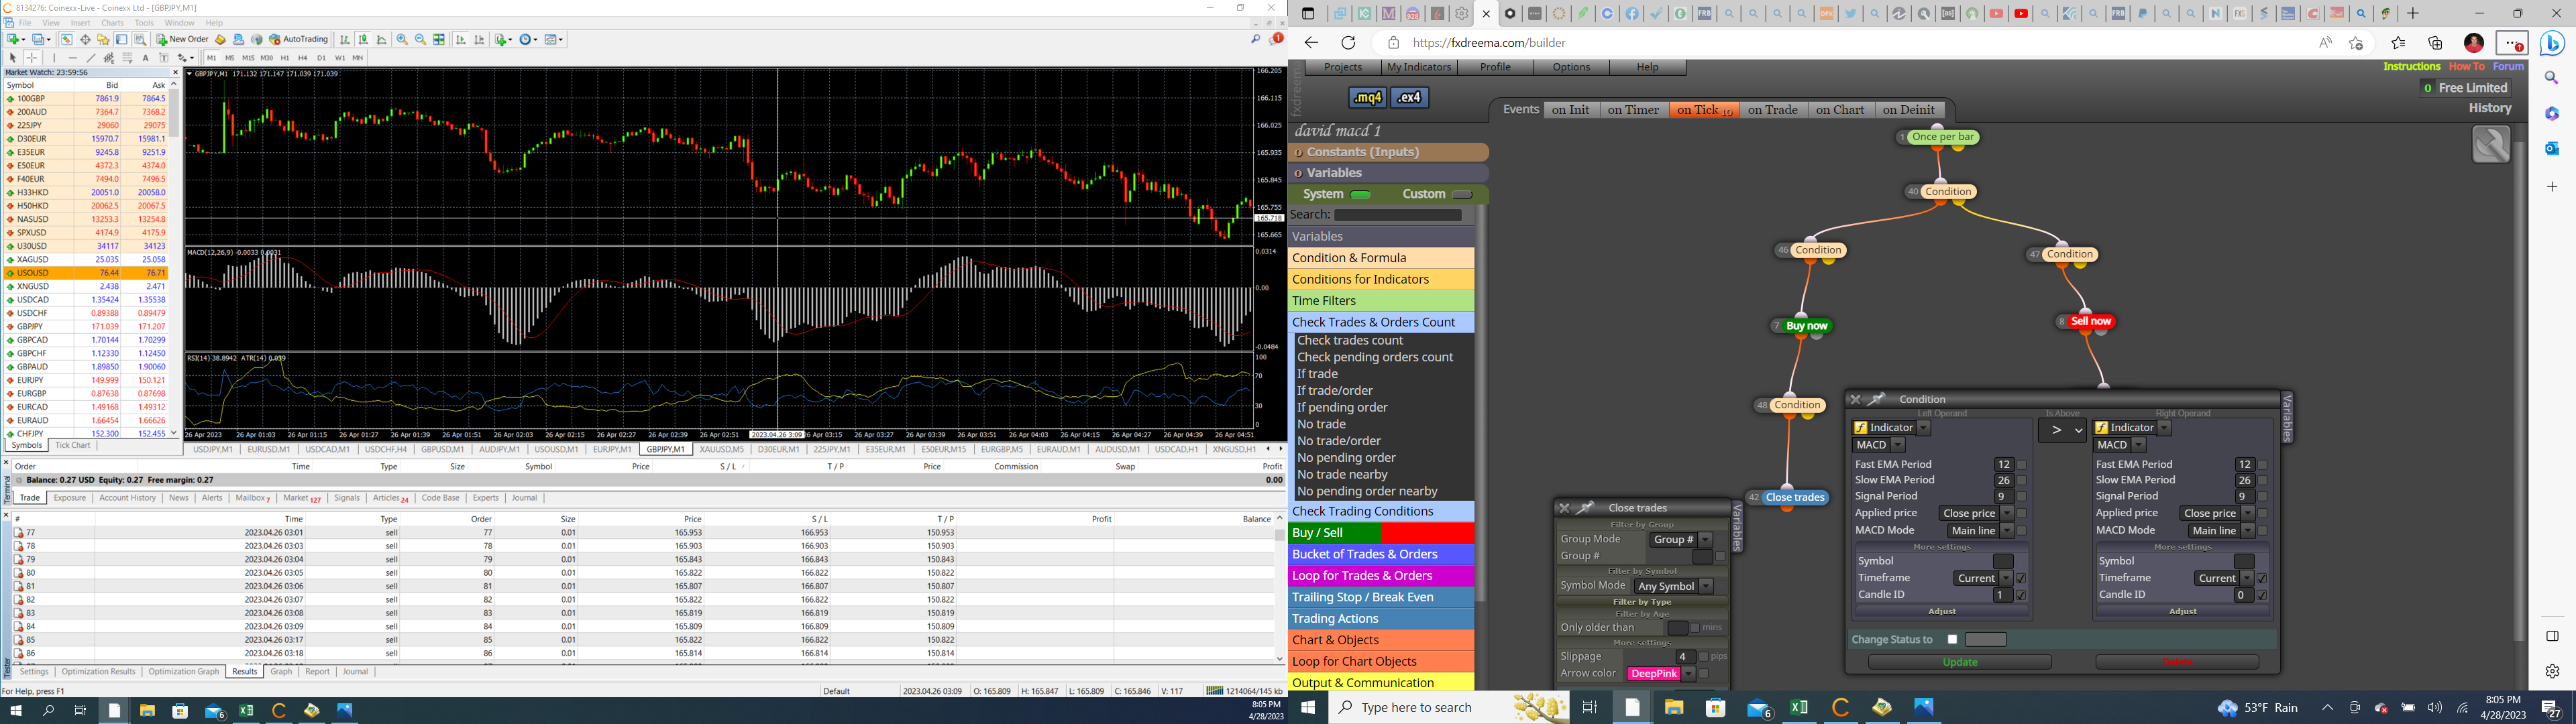Click the tile windows icon in MetaTrader
Image resolution: width=2576 pixels, height=724 pixels.
click(x=439, y=39)
